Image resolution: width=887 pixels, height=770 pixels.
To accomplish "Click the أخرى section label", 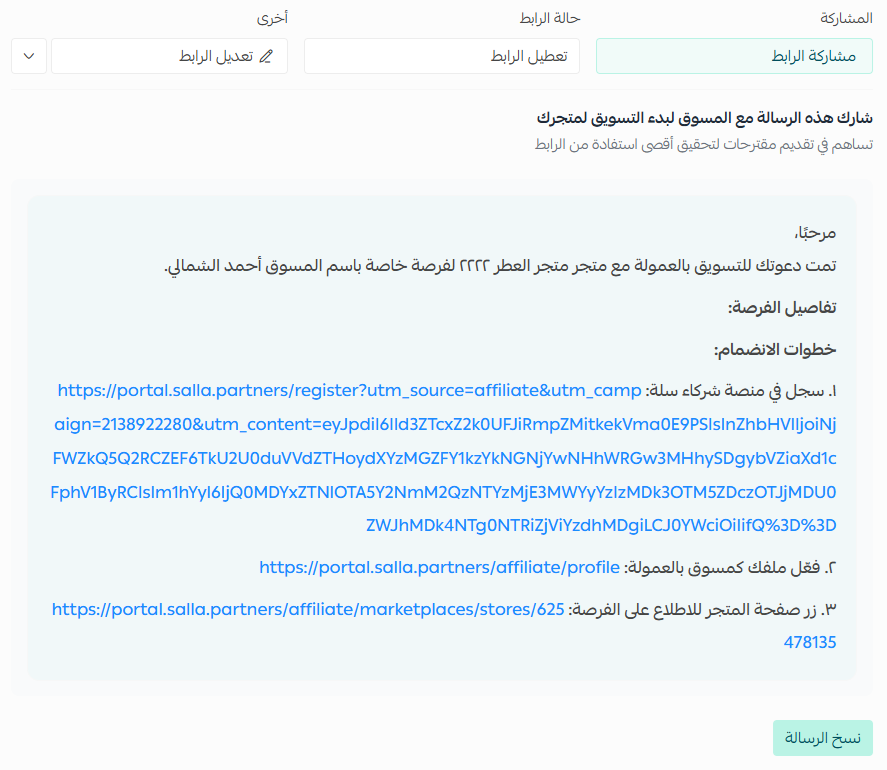I will point(272,19).
